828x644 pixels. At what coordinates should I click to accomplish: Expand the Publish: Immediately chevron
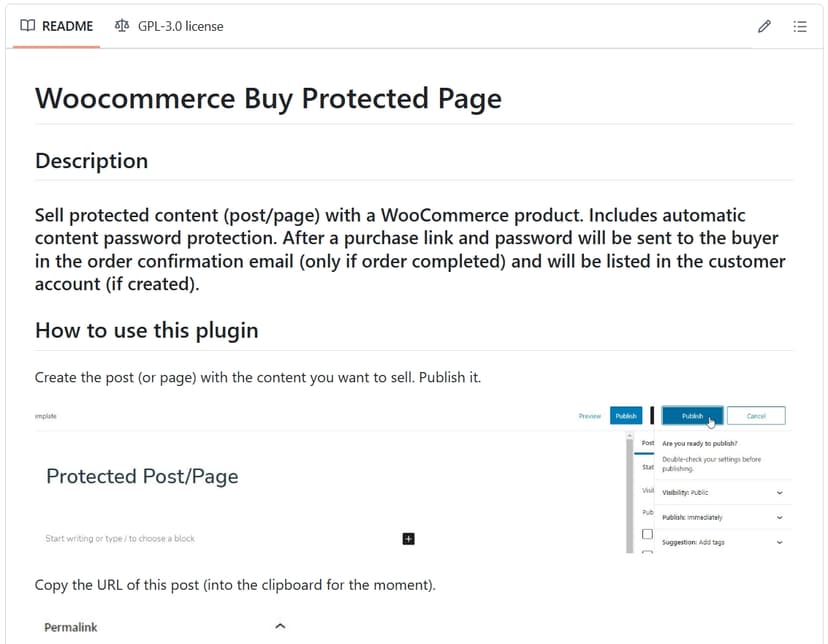click(x=780, y=517)
